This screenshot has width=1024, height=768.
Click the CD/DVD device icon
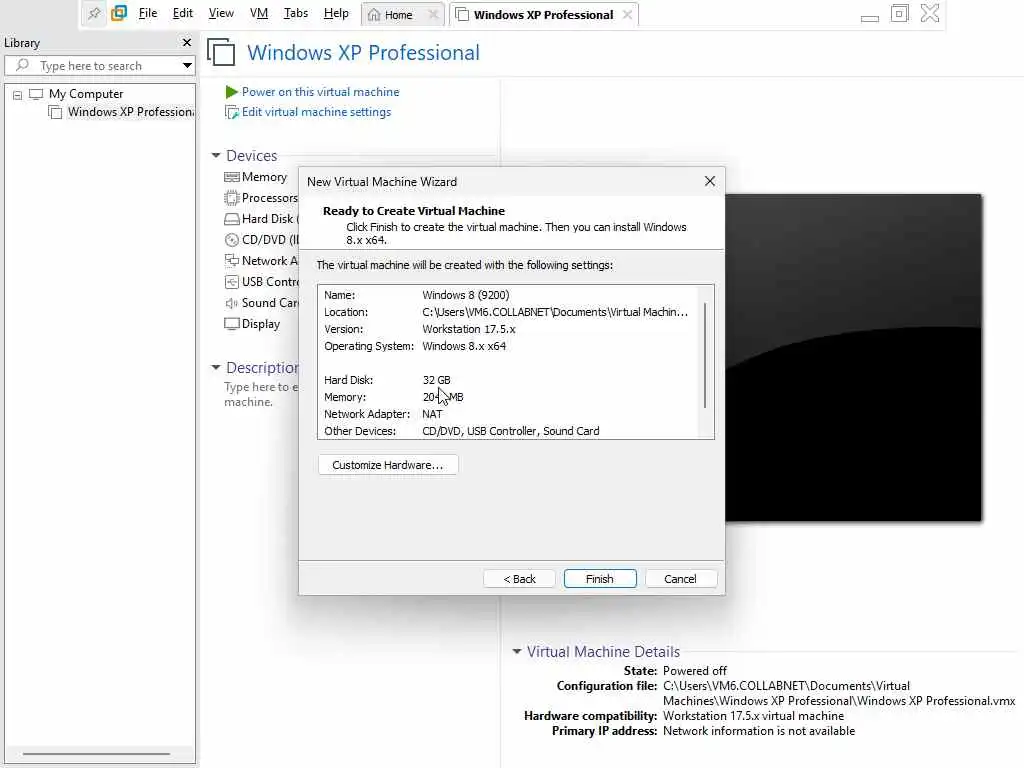click(x=231, y=240)
